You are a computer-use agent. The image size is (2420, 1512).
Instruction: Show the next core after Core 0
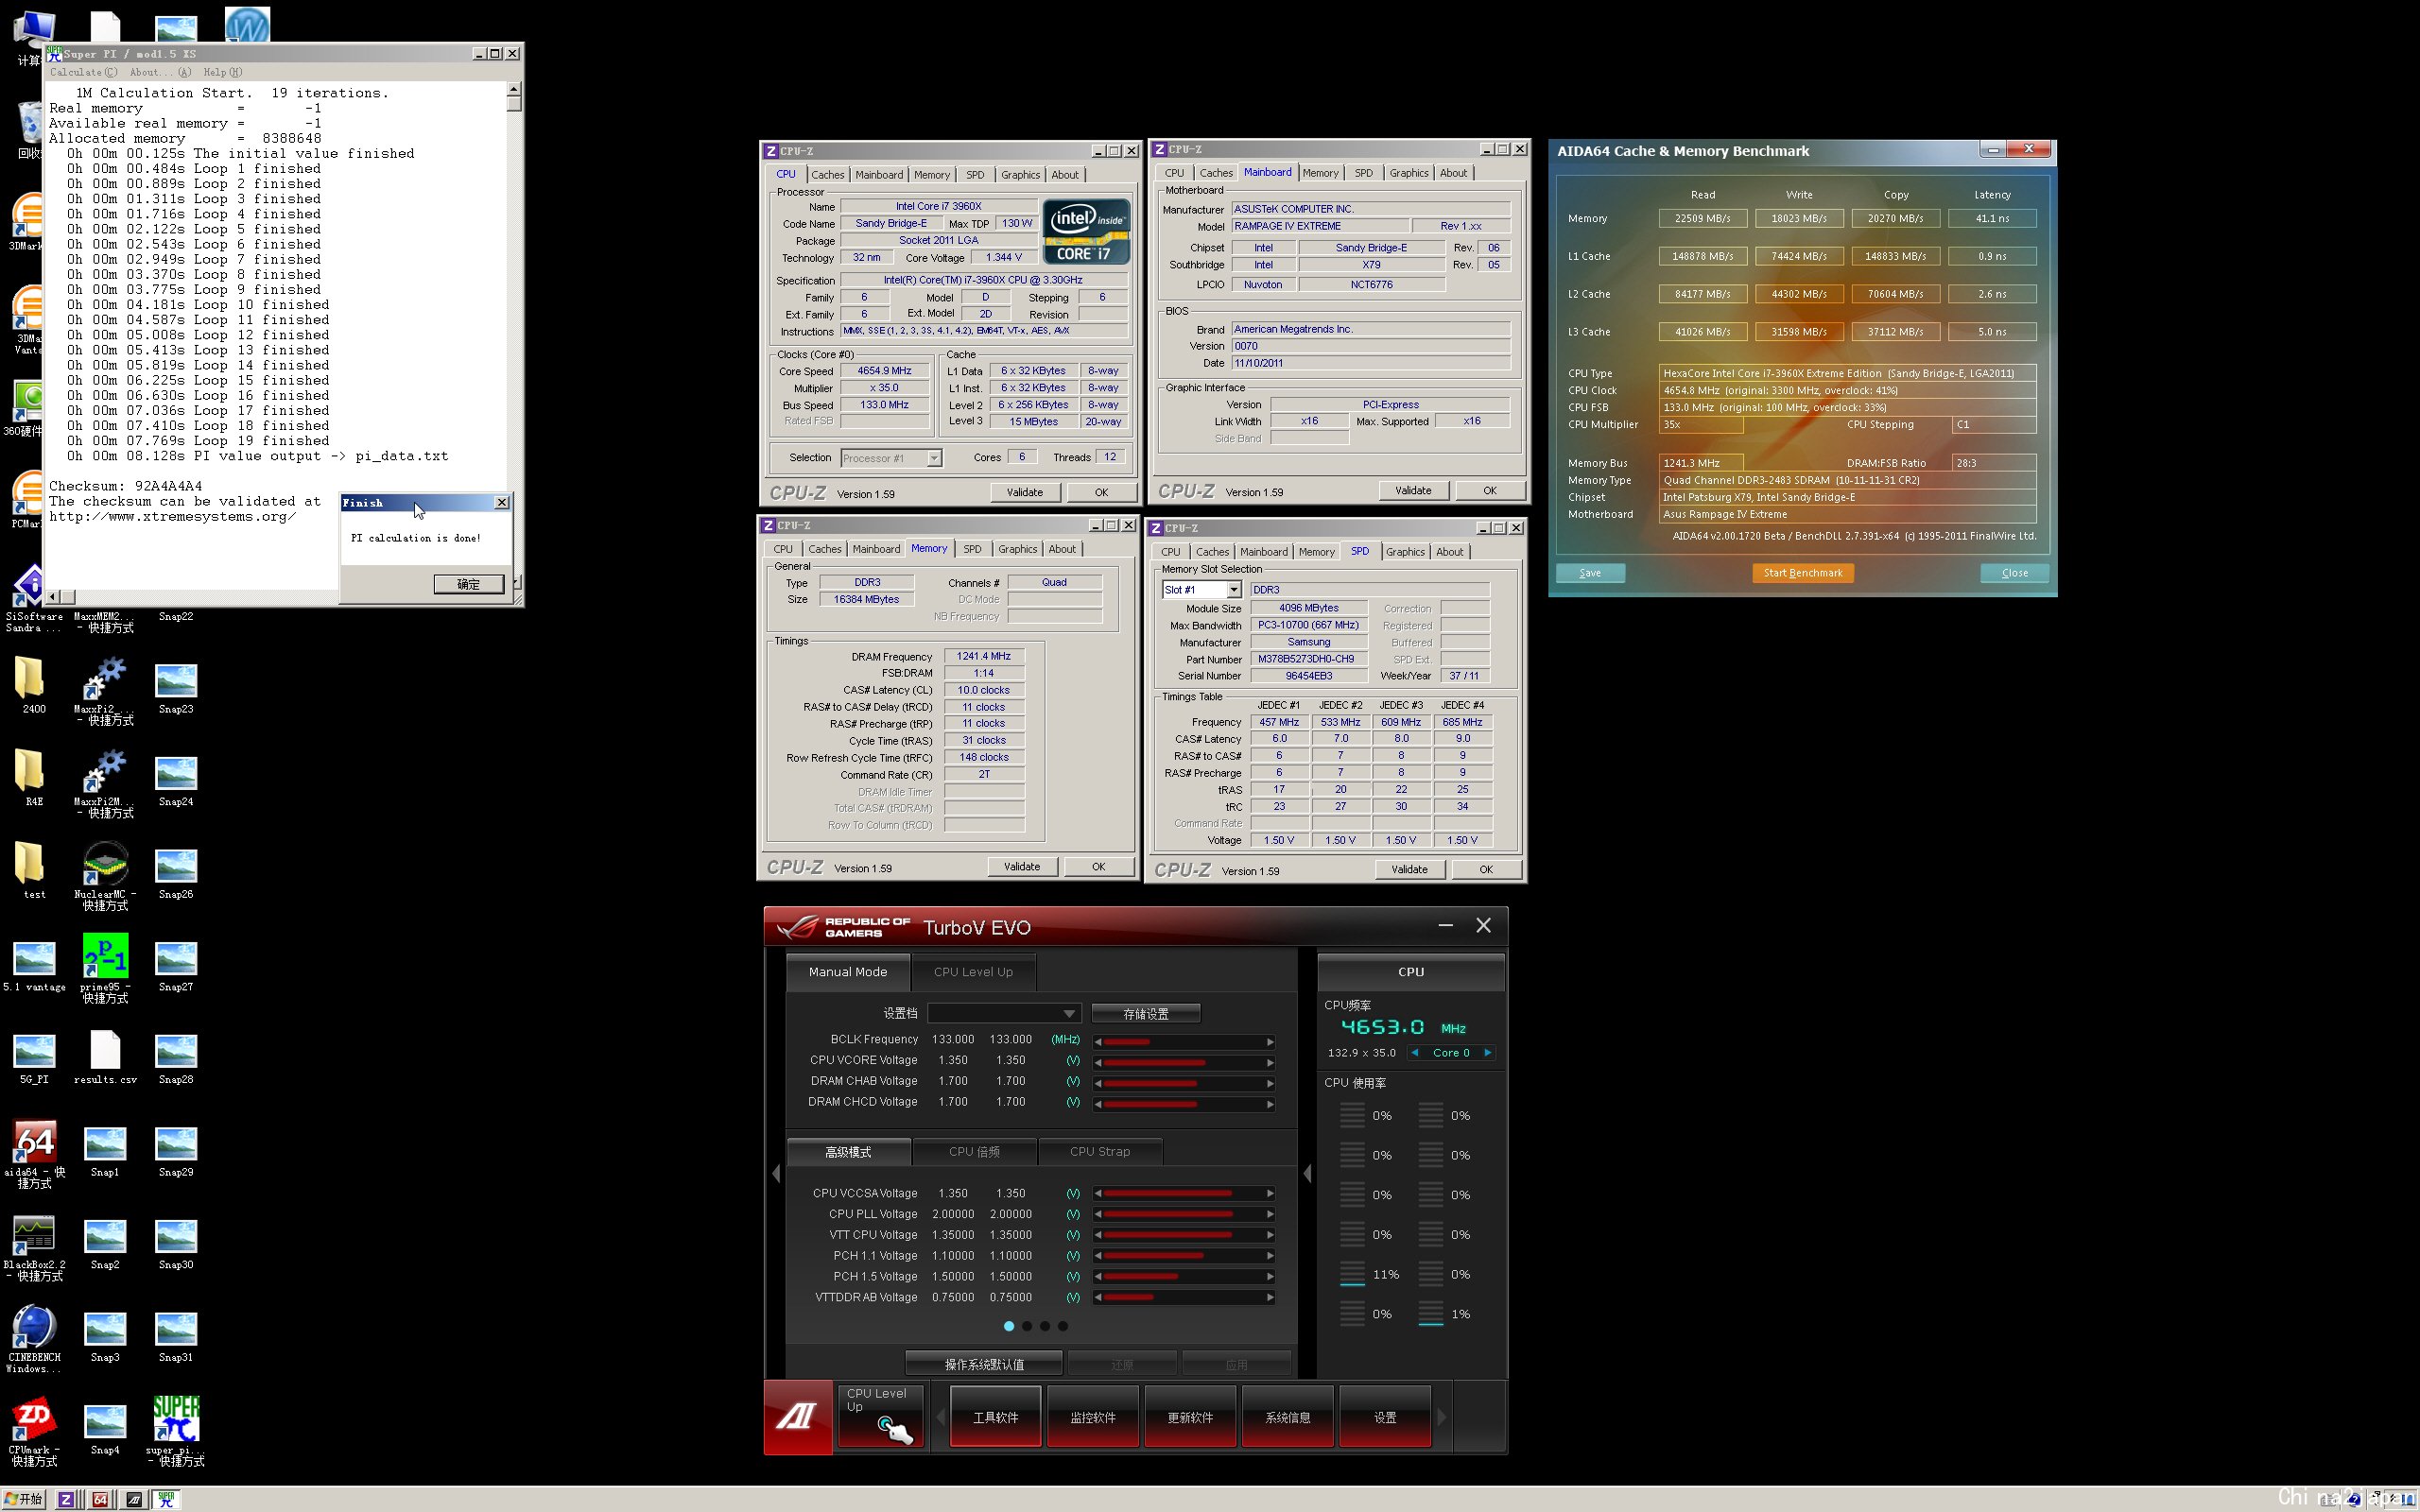(1487, 1052)
